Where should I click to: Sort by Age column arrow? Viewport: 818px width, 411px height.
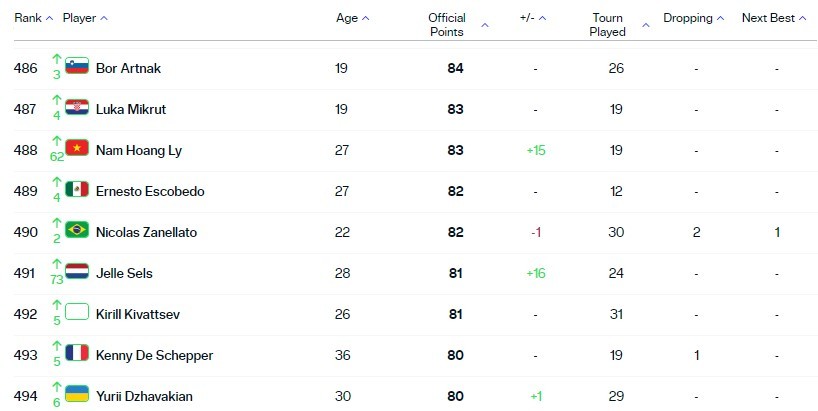click(366, 18)
